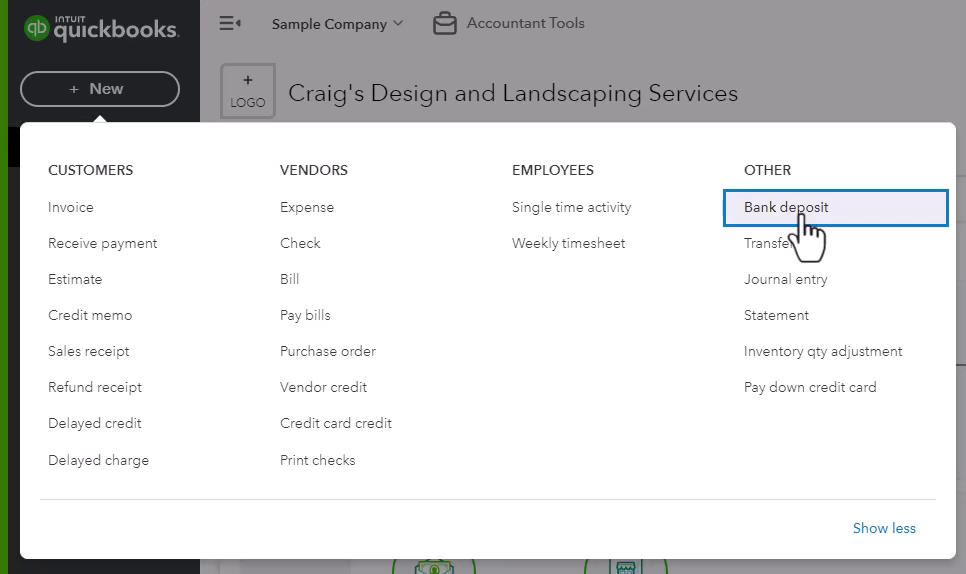Select Statement under Other
Viewport: 966px width, 574px height.
pos(776,315)
